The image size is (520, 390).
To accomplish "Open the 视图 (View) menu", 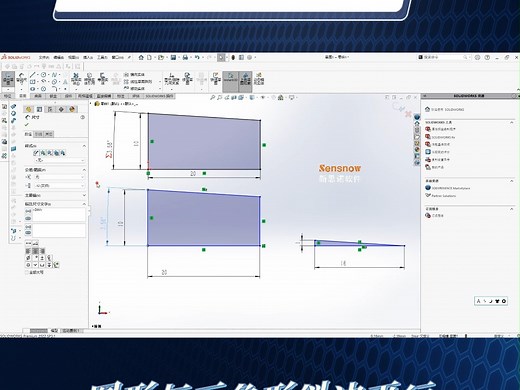I will pyautogui.click(x=73, y=57).
